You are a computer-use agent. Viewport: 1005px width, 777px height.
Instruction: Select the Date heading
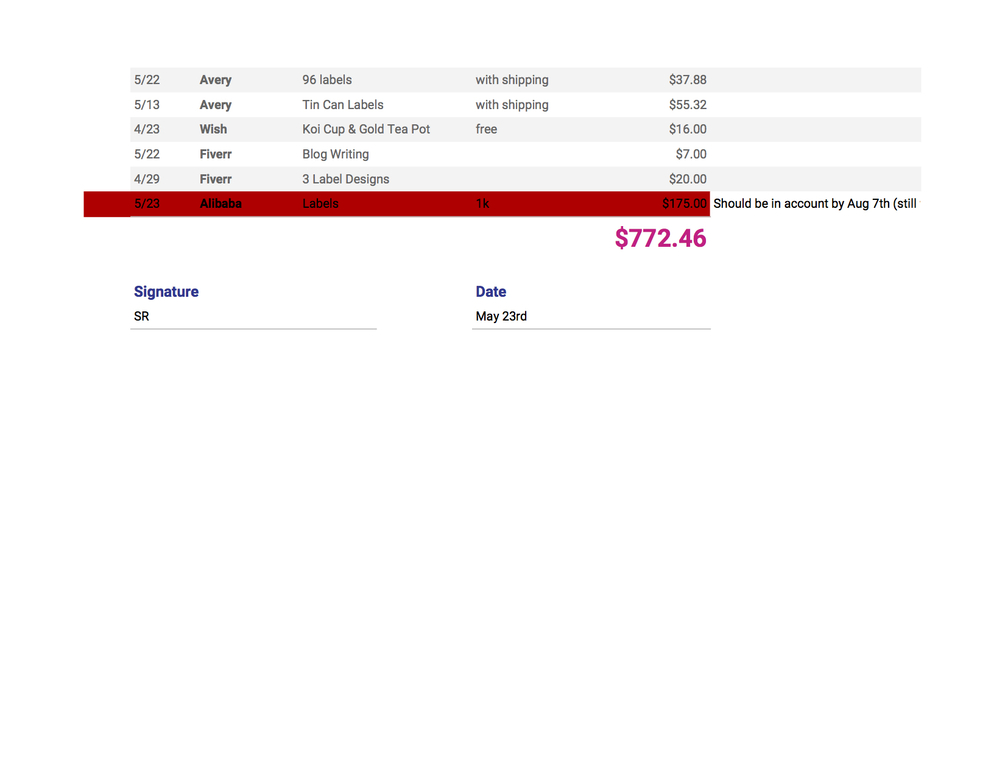pyautogui.click(x=491, y=292)
